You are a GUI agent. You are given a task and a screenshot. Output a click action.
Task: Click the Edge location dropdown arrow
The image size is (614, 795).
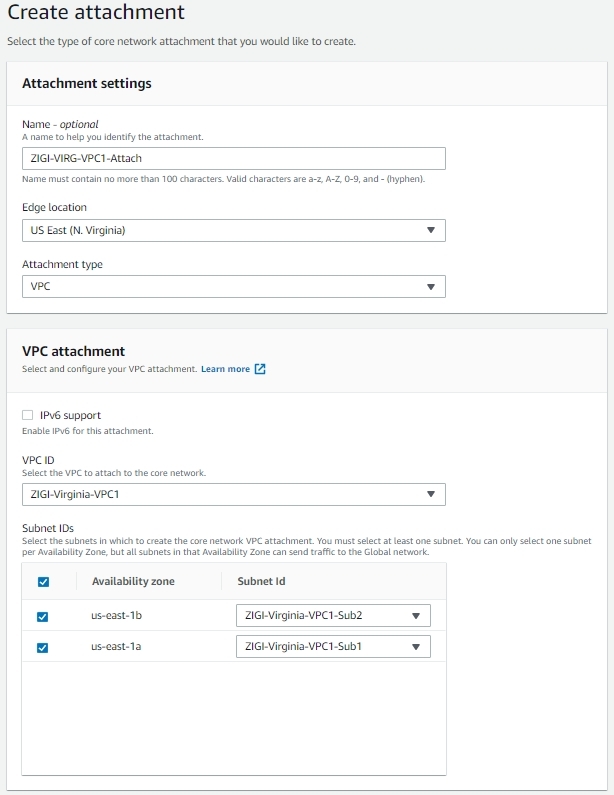pos(430,230)
